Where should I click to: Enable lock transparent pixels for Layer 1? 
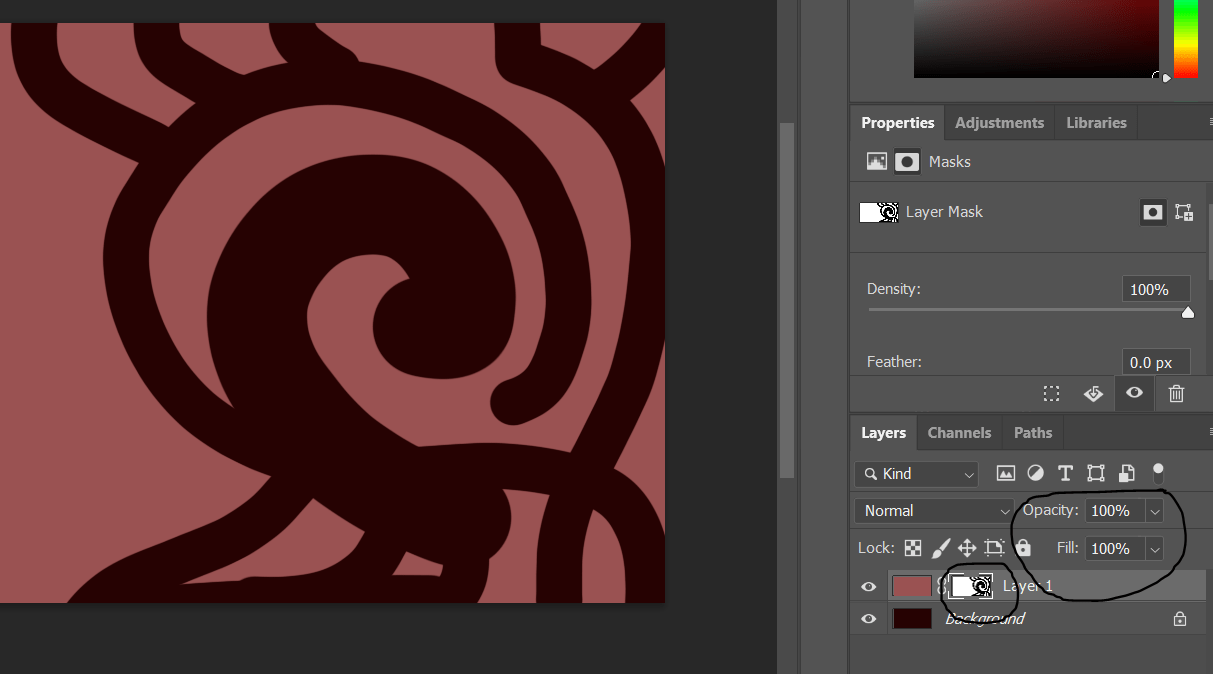point(911,548)
